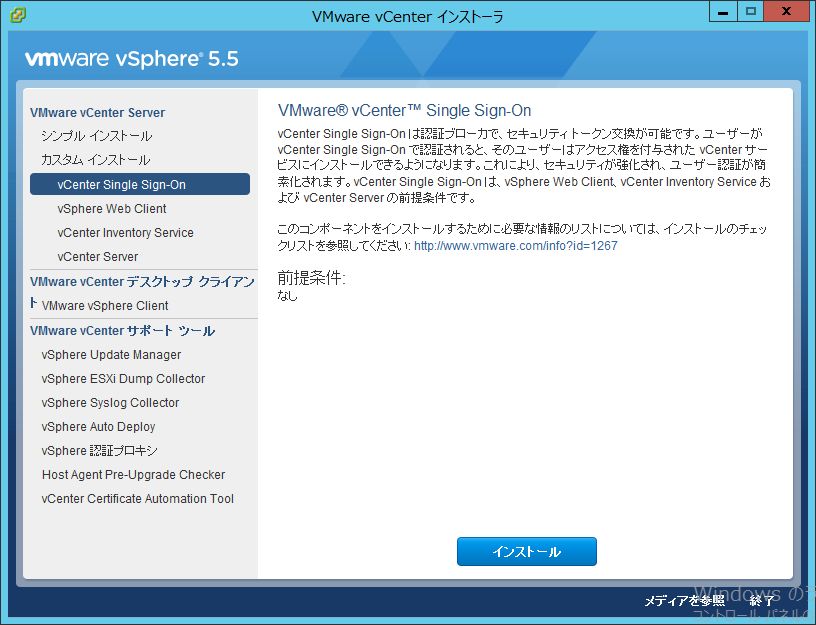Select vSphere Auto Deploy
Image resolution: width=816 pixels, height=625 pixels.
click(98, 427)
